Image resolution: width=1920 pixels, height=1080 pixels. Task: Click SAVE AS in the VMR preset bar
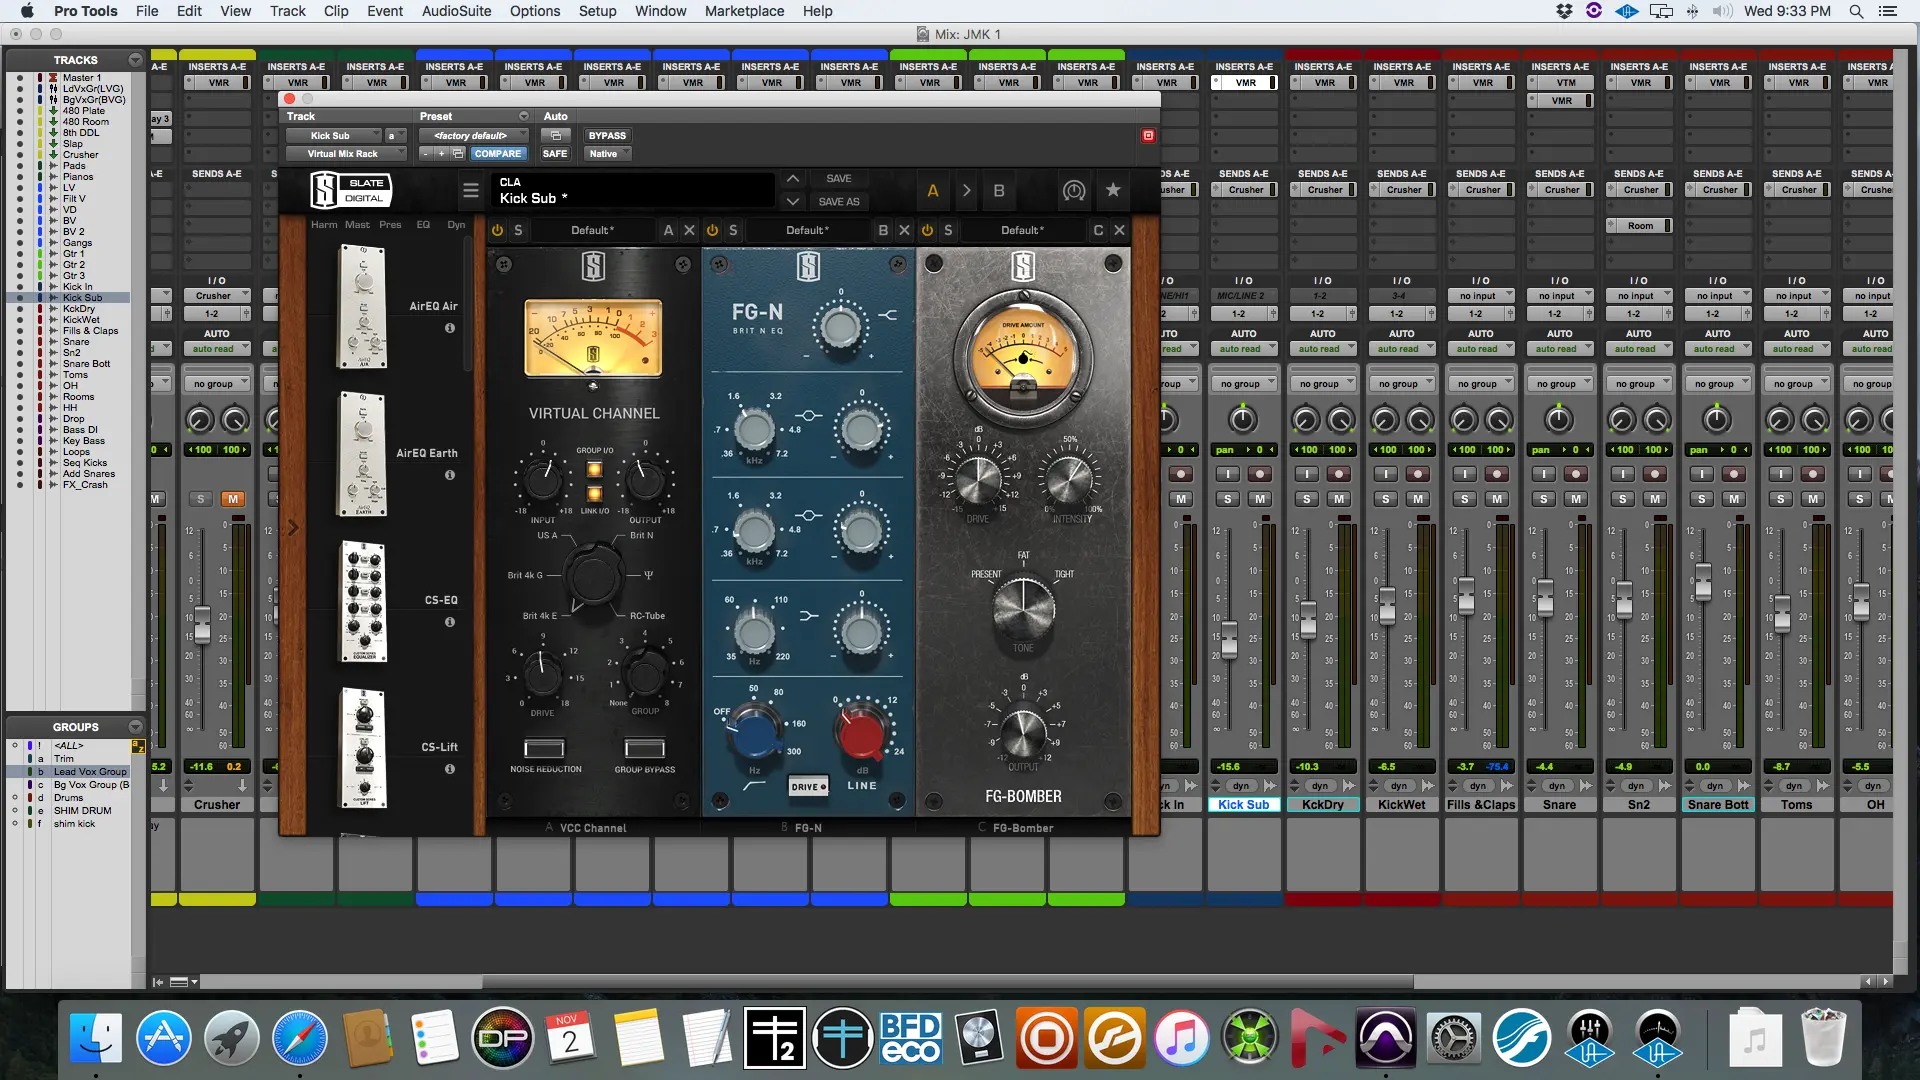[838, 201]
